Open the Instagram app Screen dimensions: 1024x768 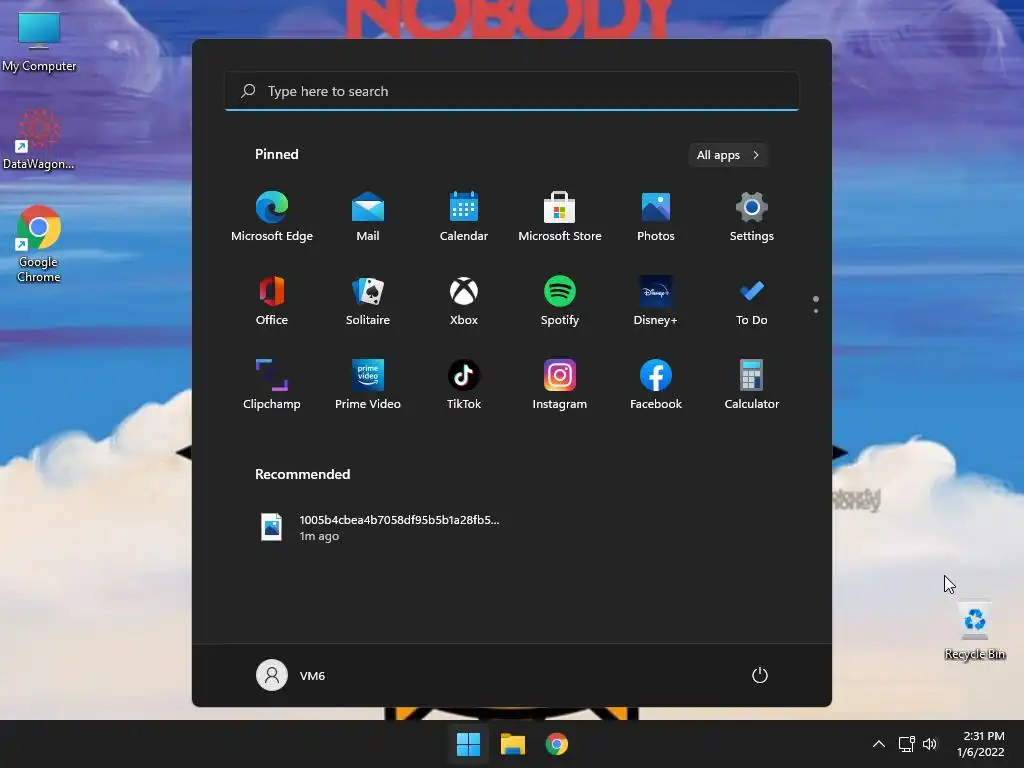(560, 385)
